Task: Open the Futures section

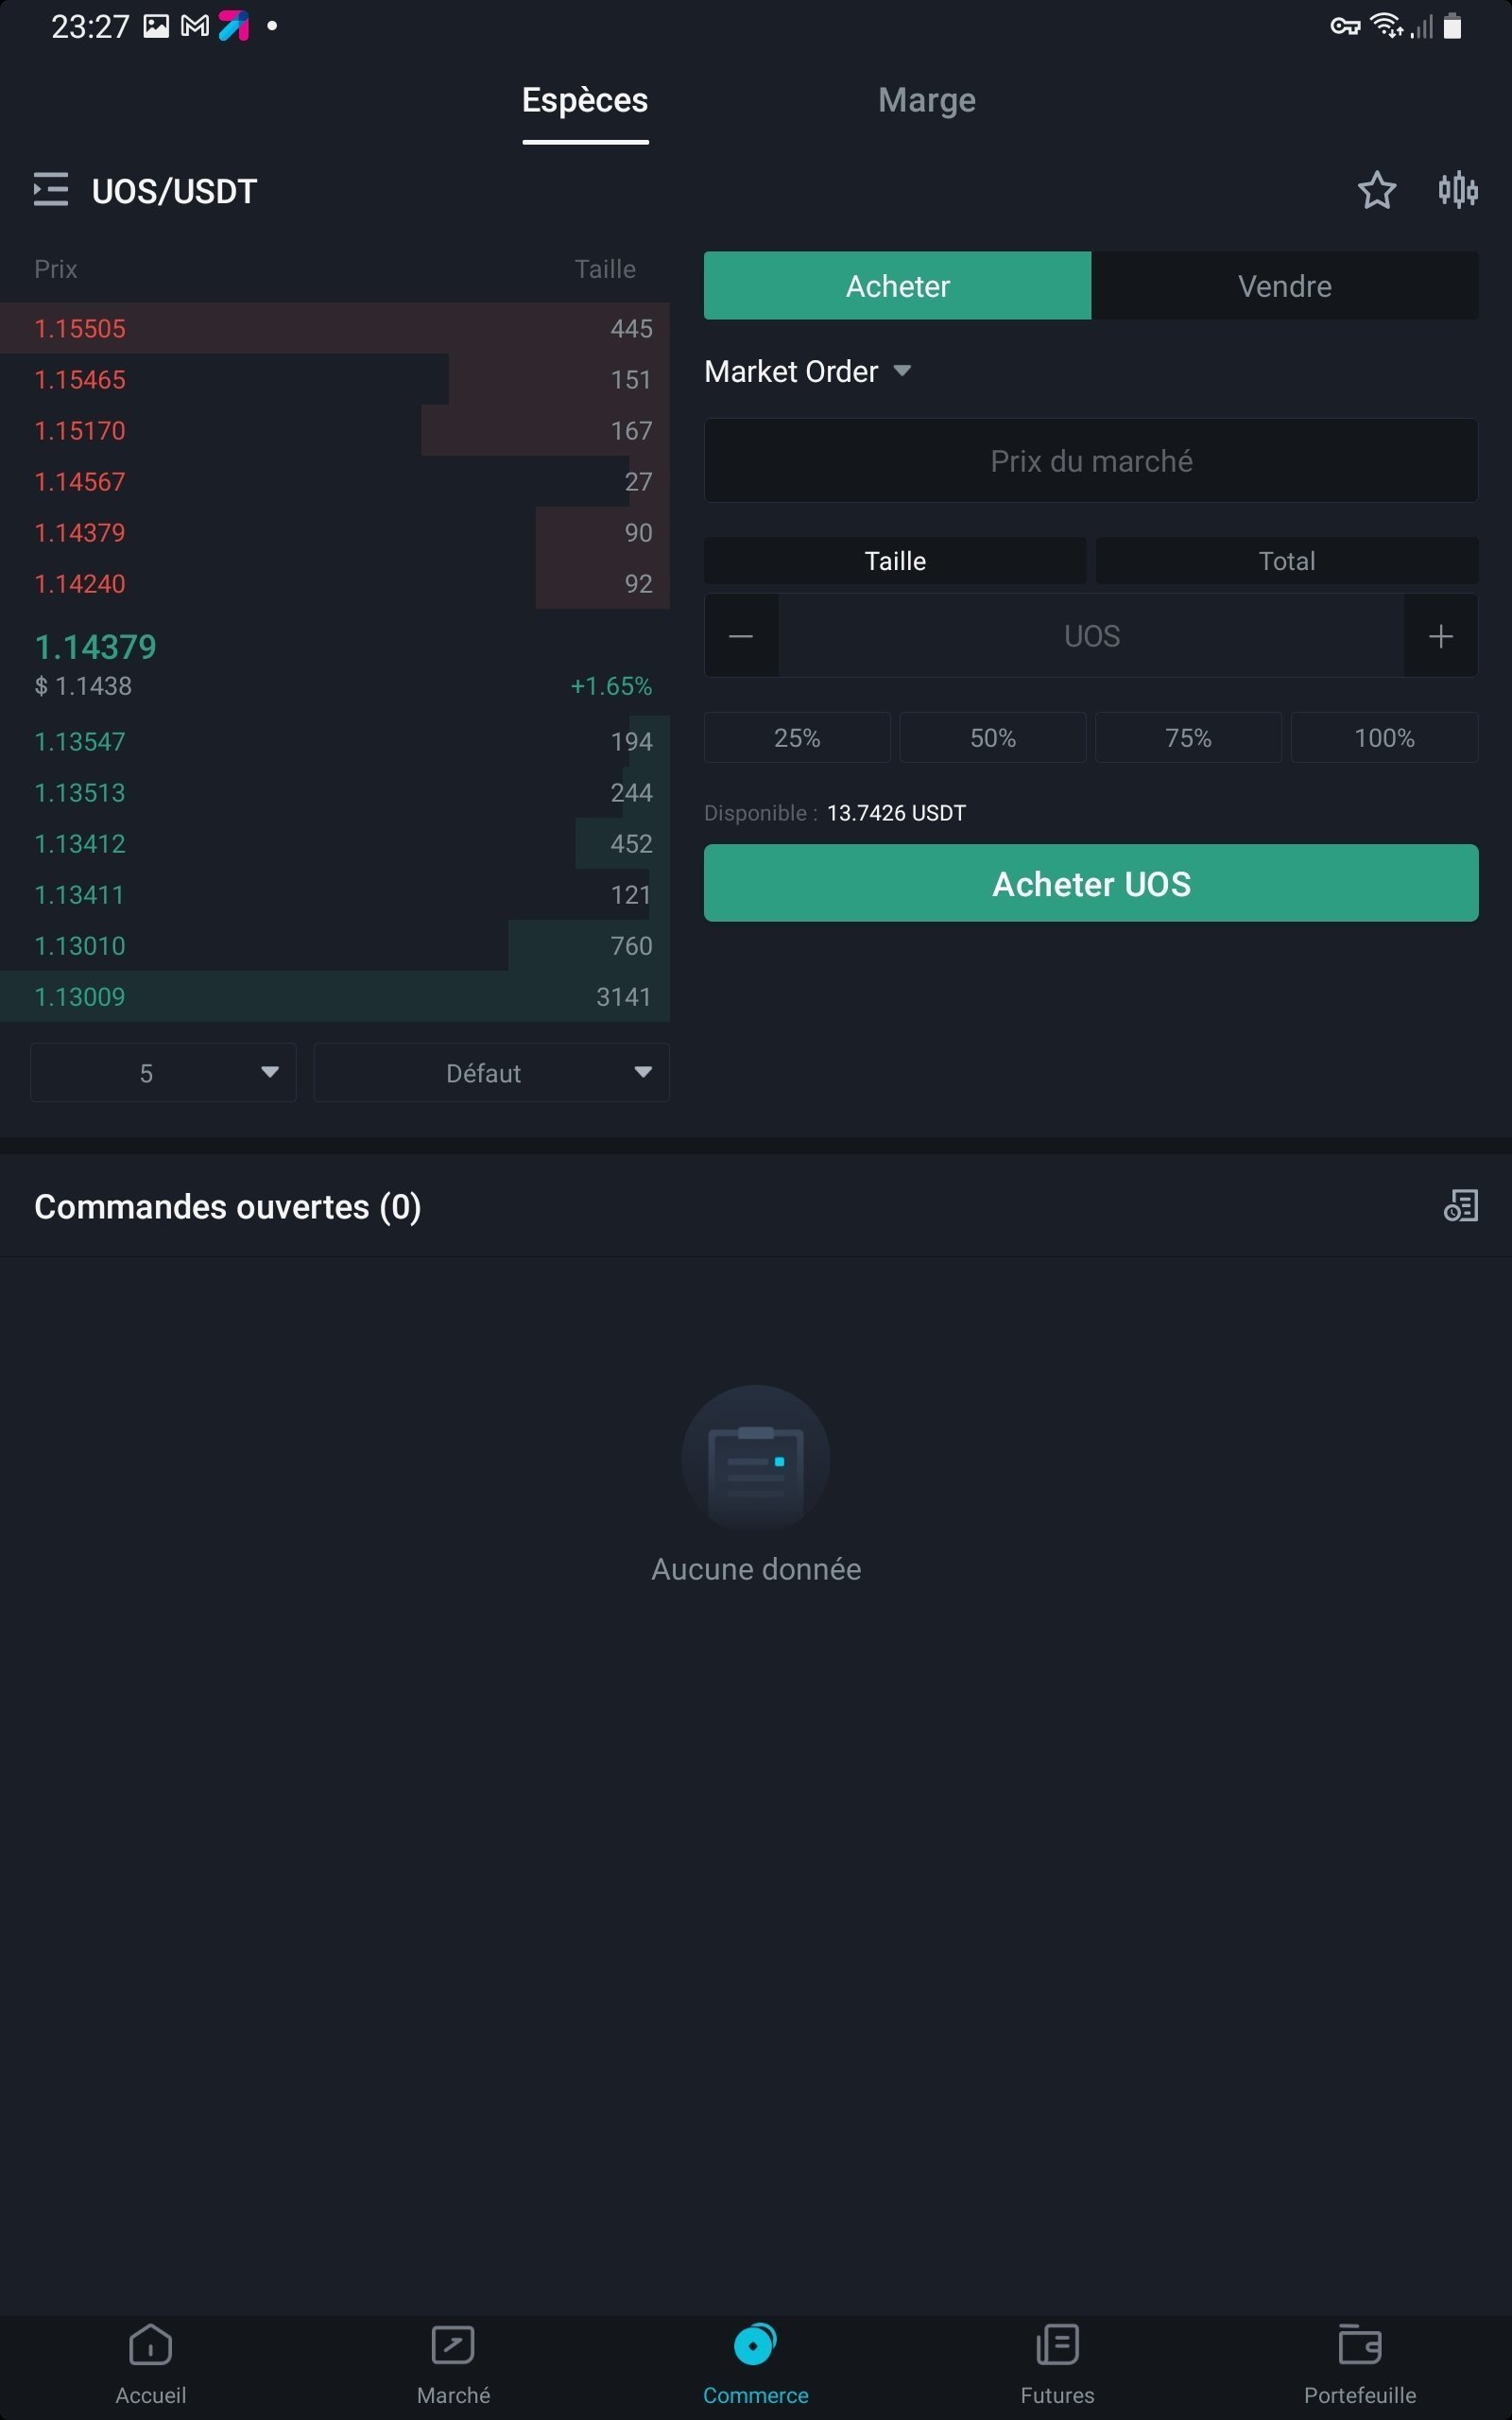Action: [x=1057, y=2364]
